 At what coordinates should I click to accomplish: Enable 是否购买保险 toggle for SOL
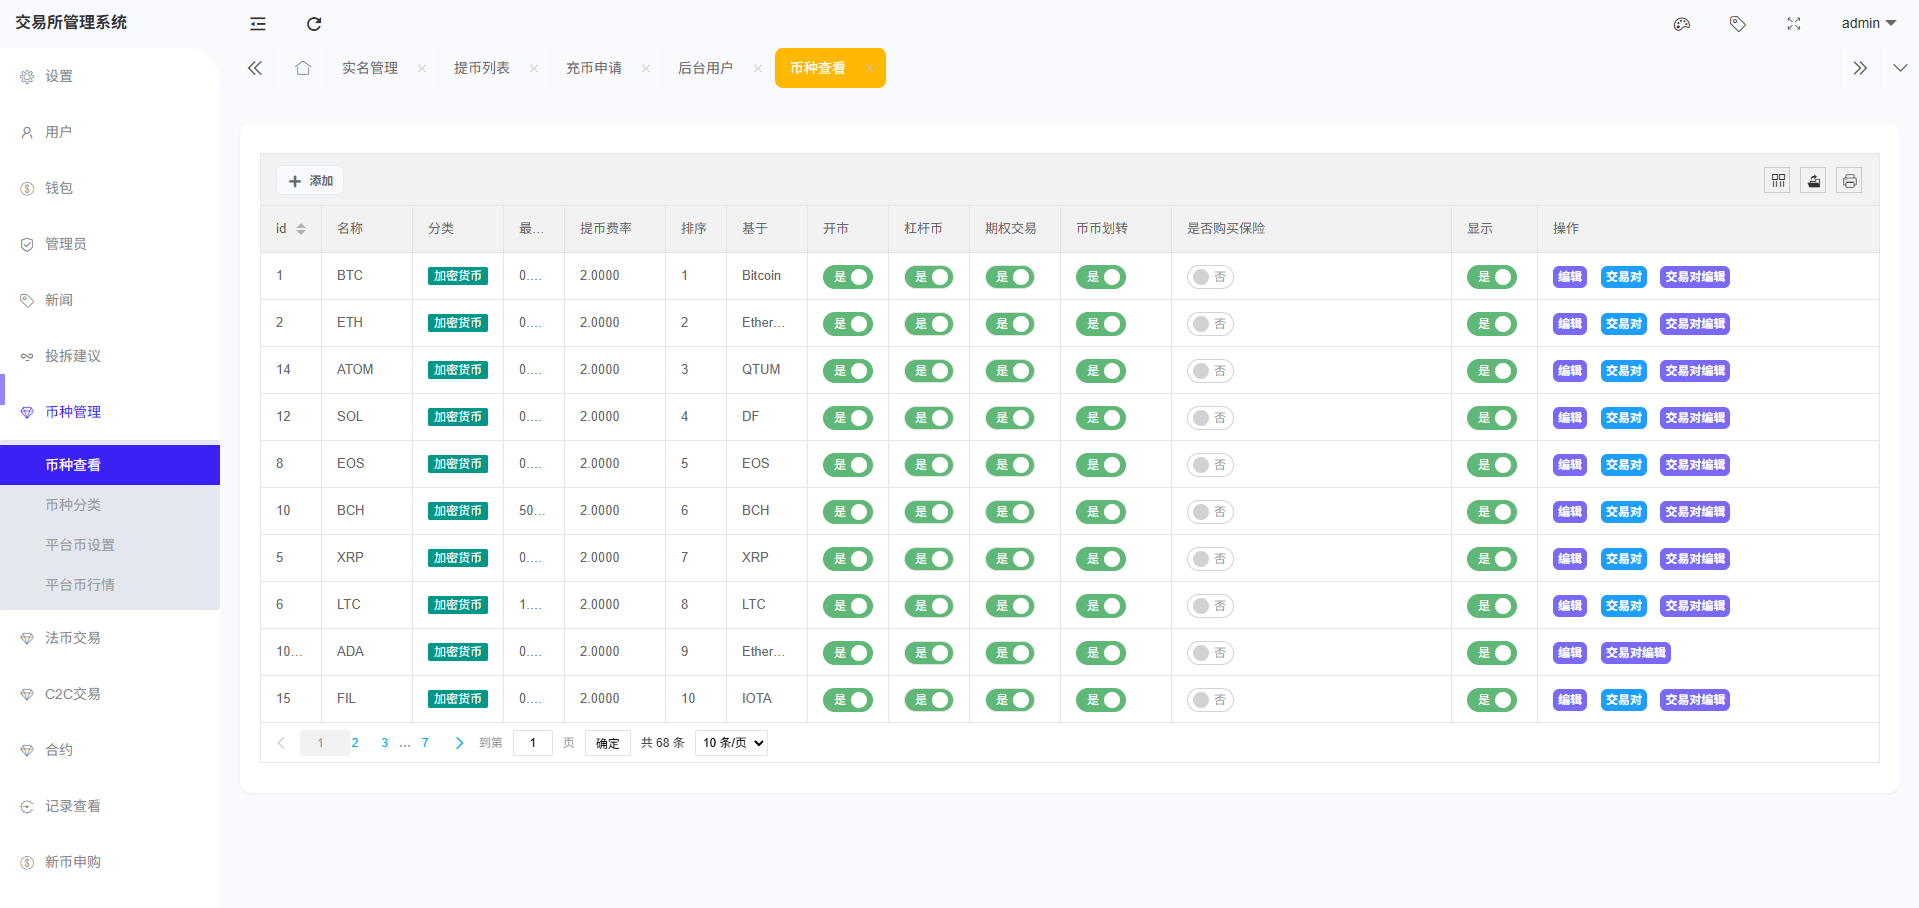click(1210, 418)
